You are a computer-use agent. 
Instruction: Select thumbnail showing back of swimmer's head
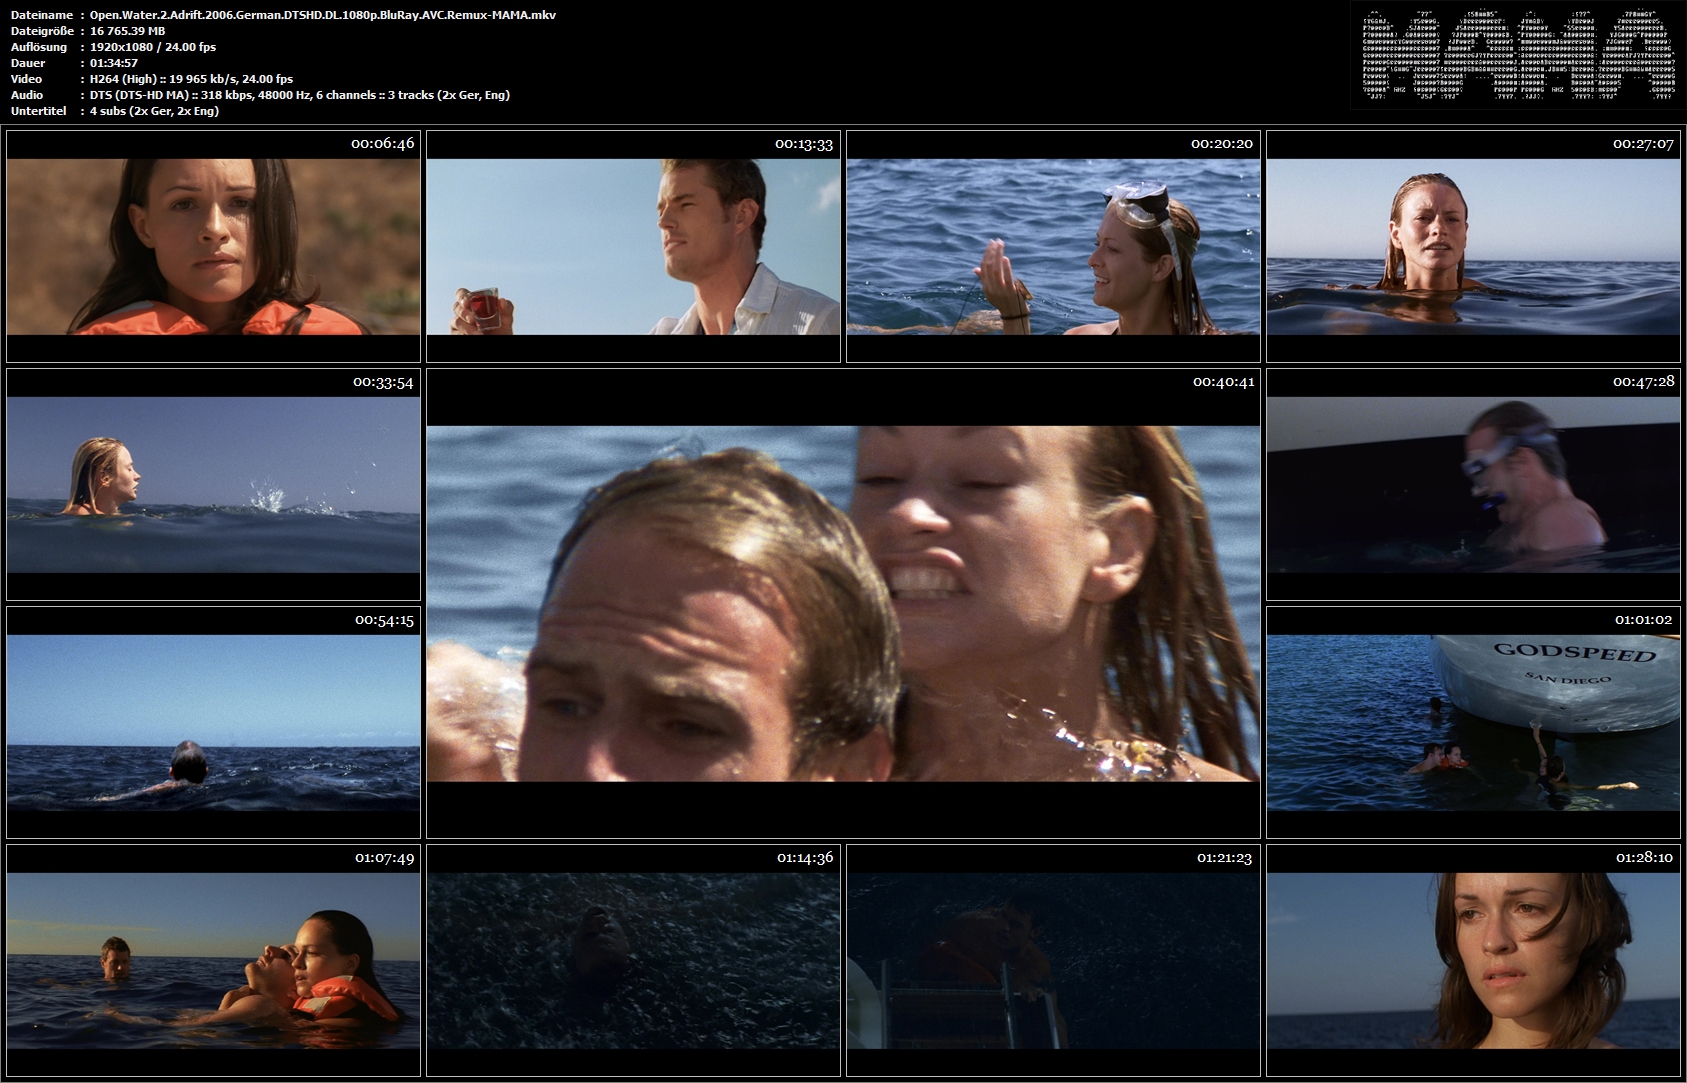(x=213, y=722)
